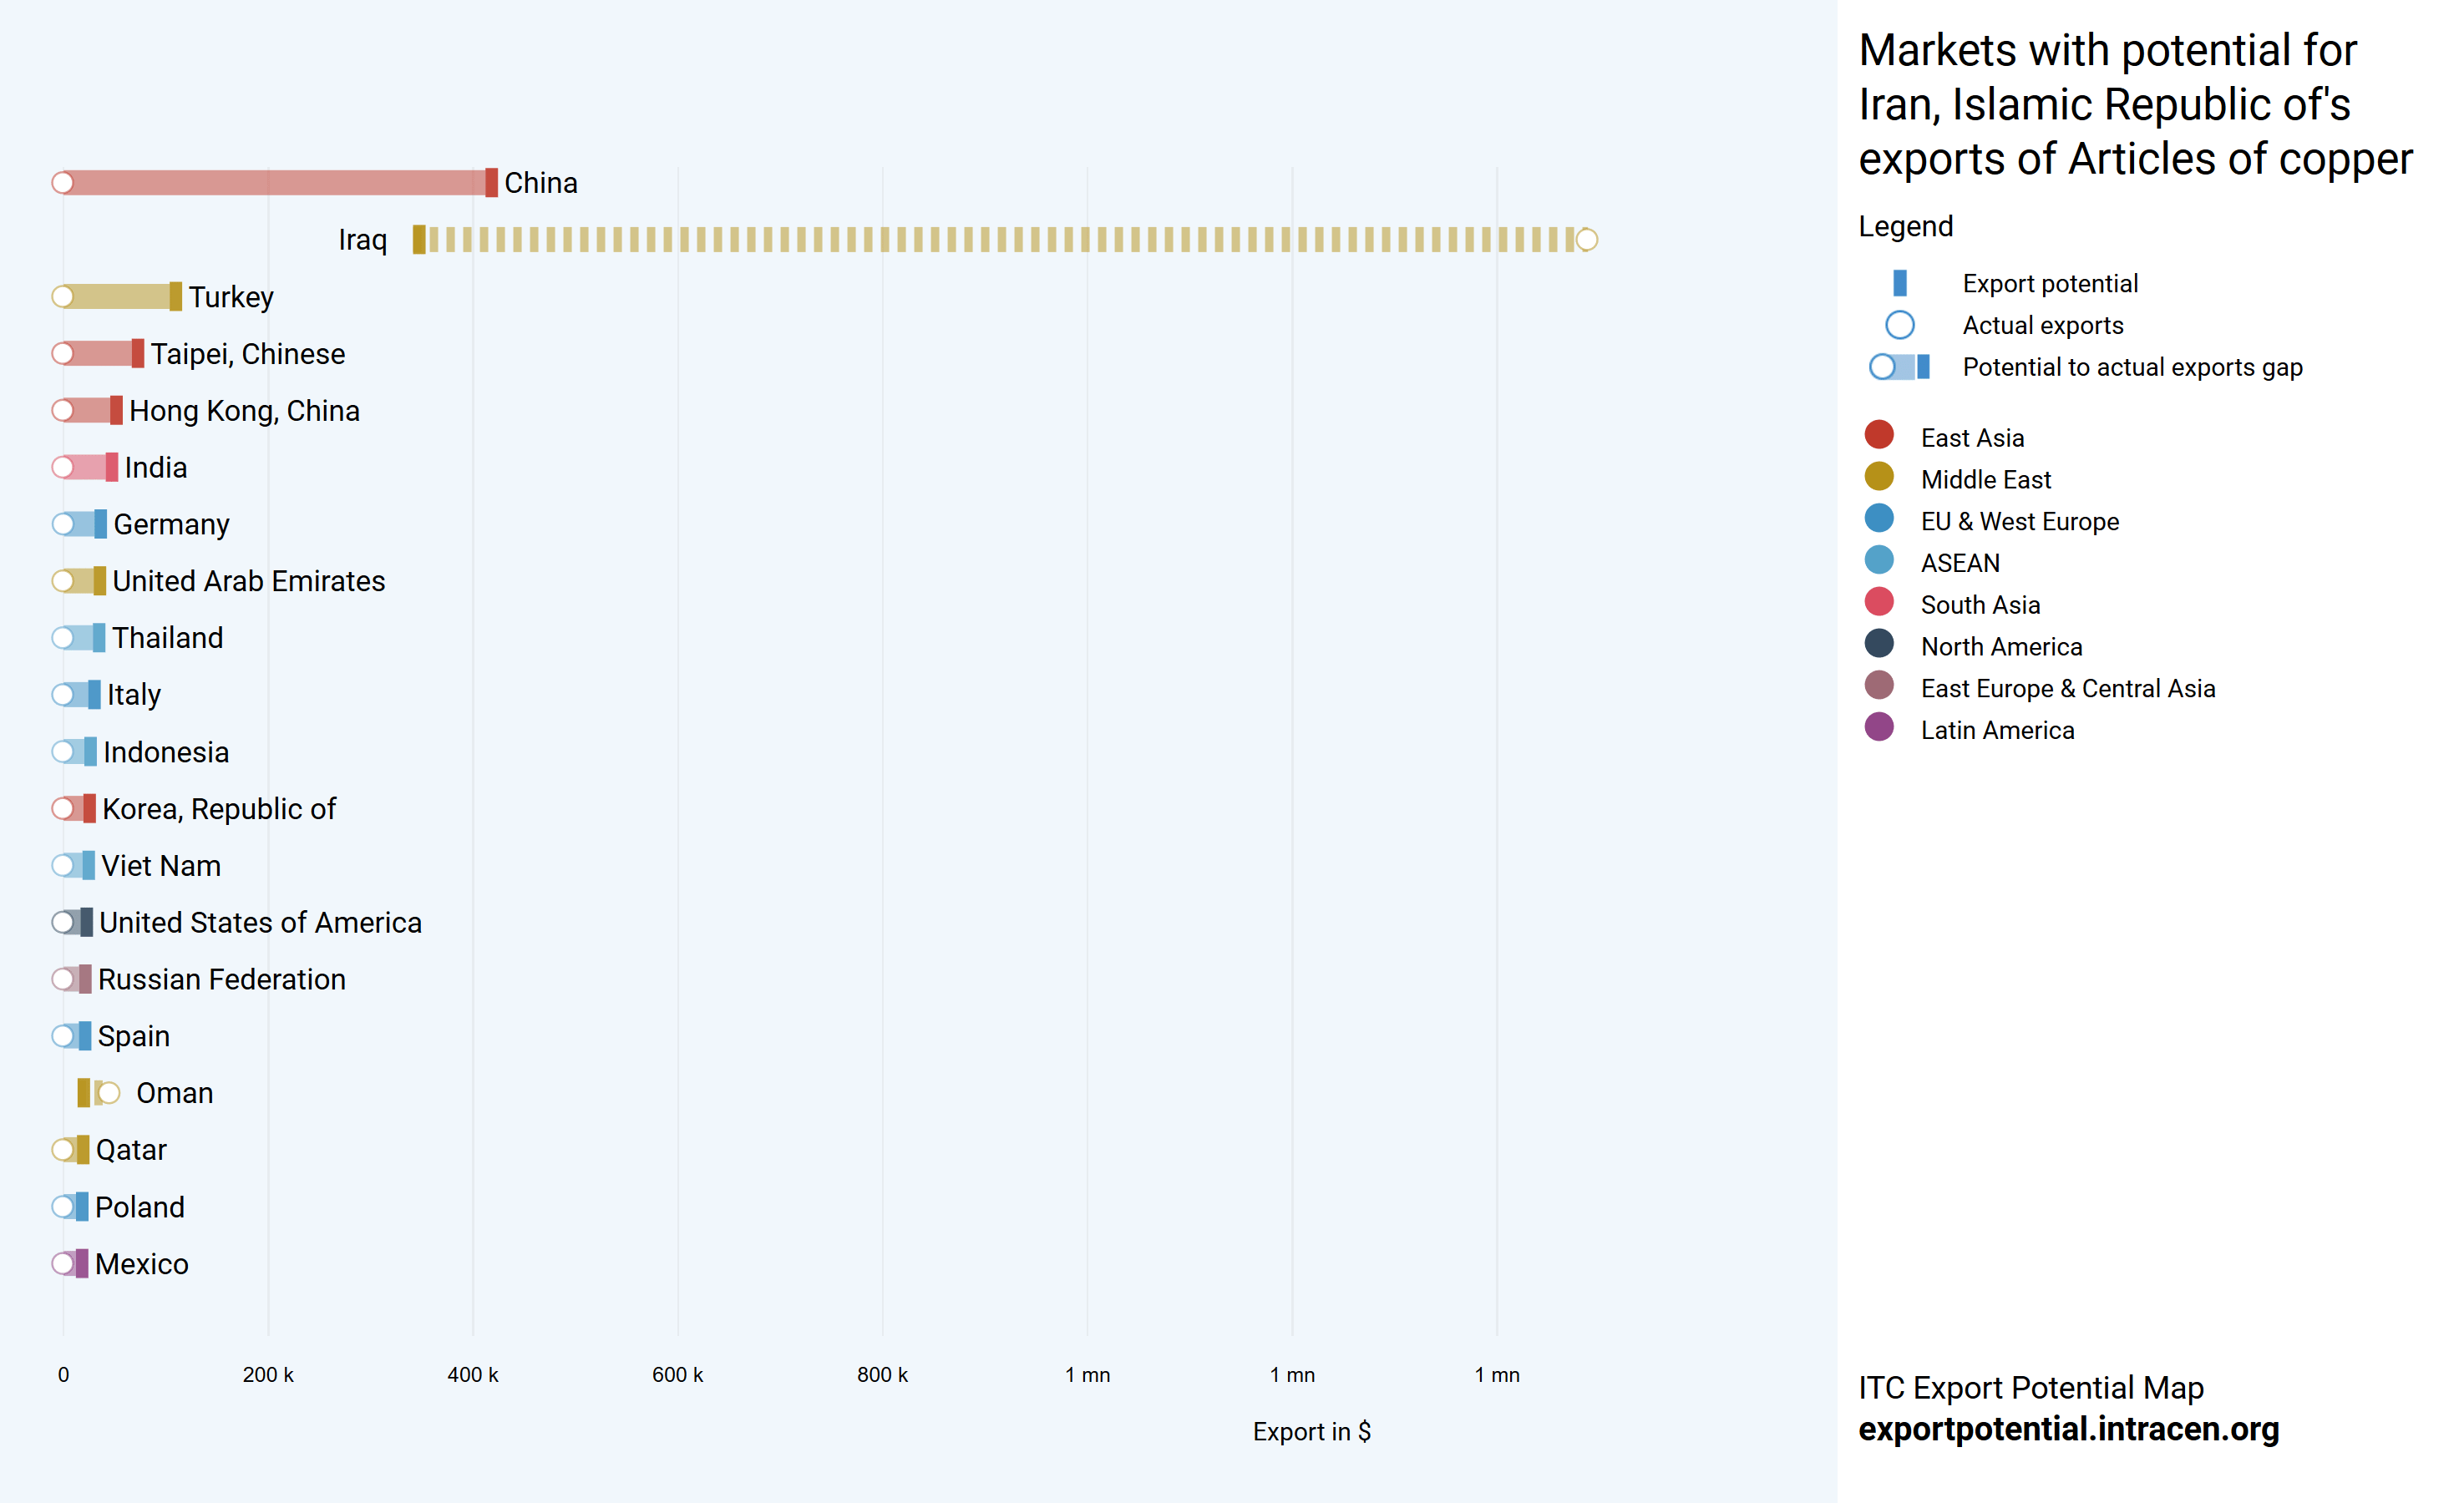The height and width of the screenshot is (1503, 2464).
Task: Click Oman's actual exports circle
Action: pyautogui.click(x=109, y=1093)
